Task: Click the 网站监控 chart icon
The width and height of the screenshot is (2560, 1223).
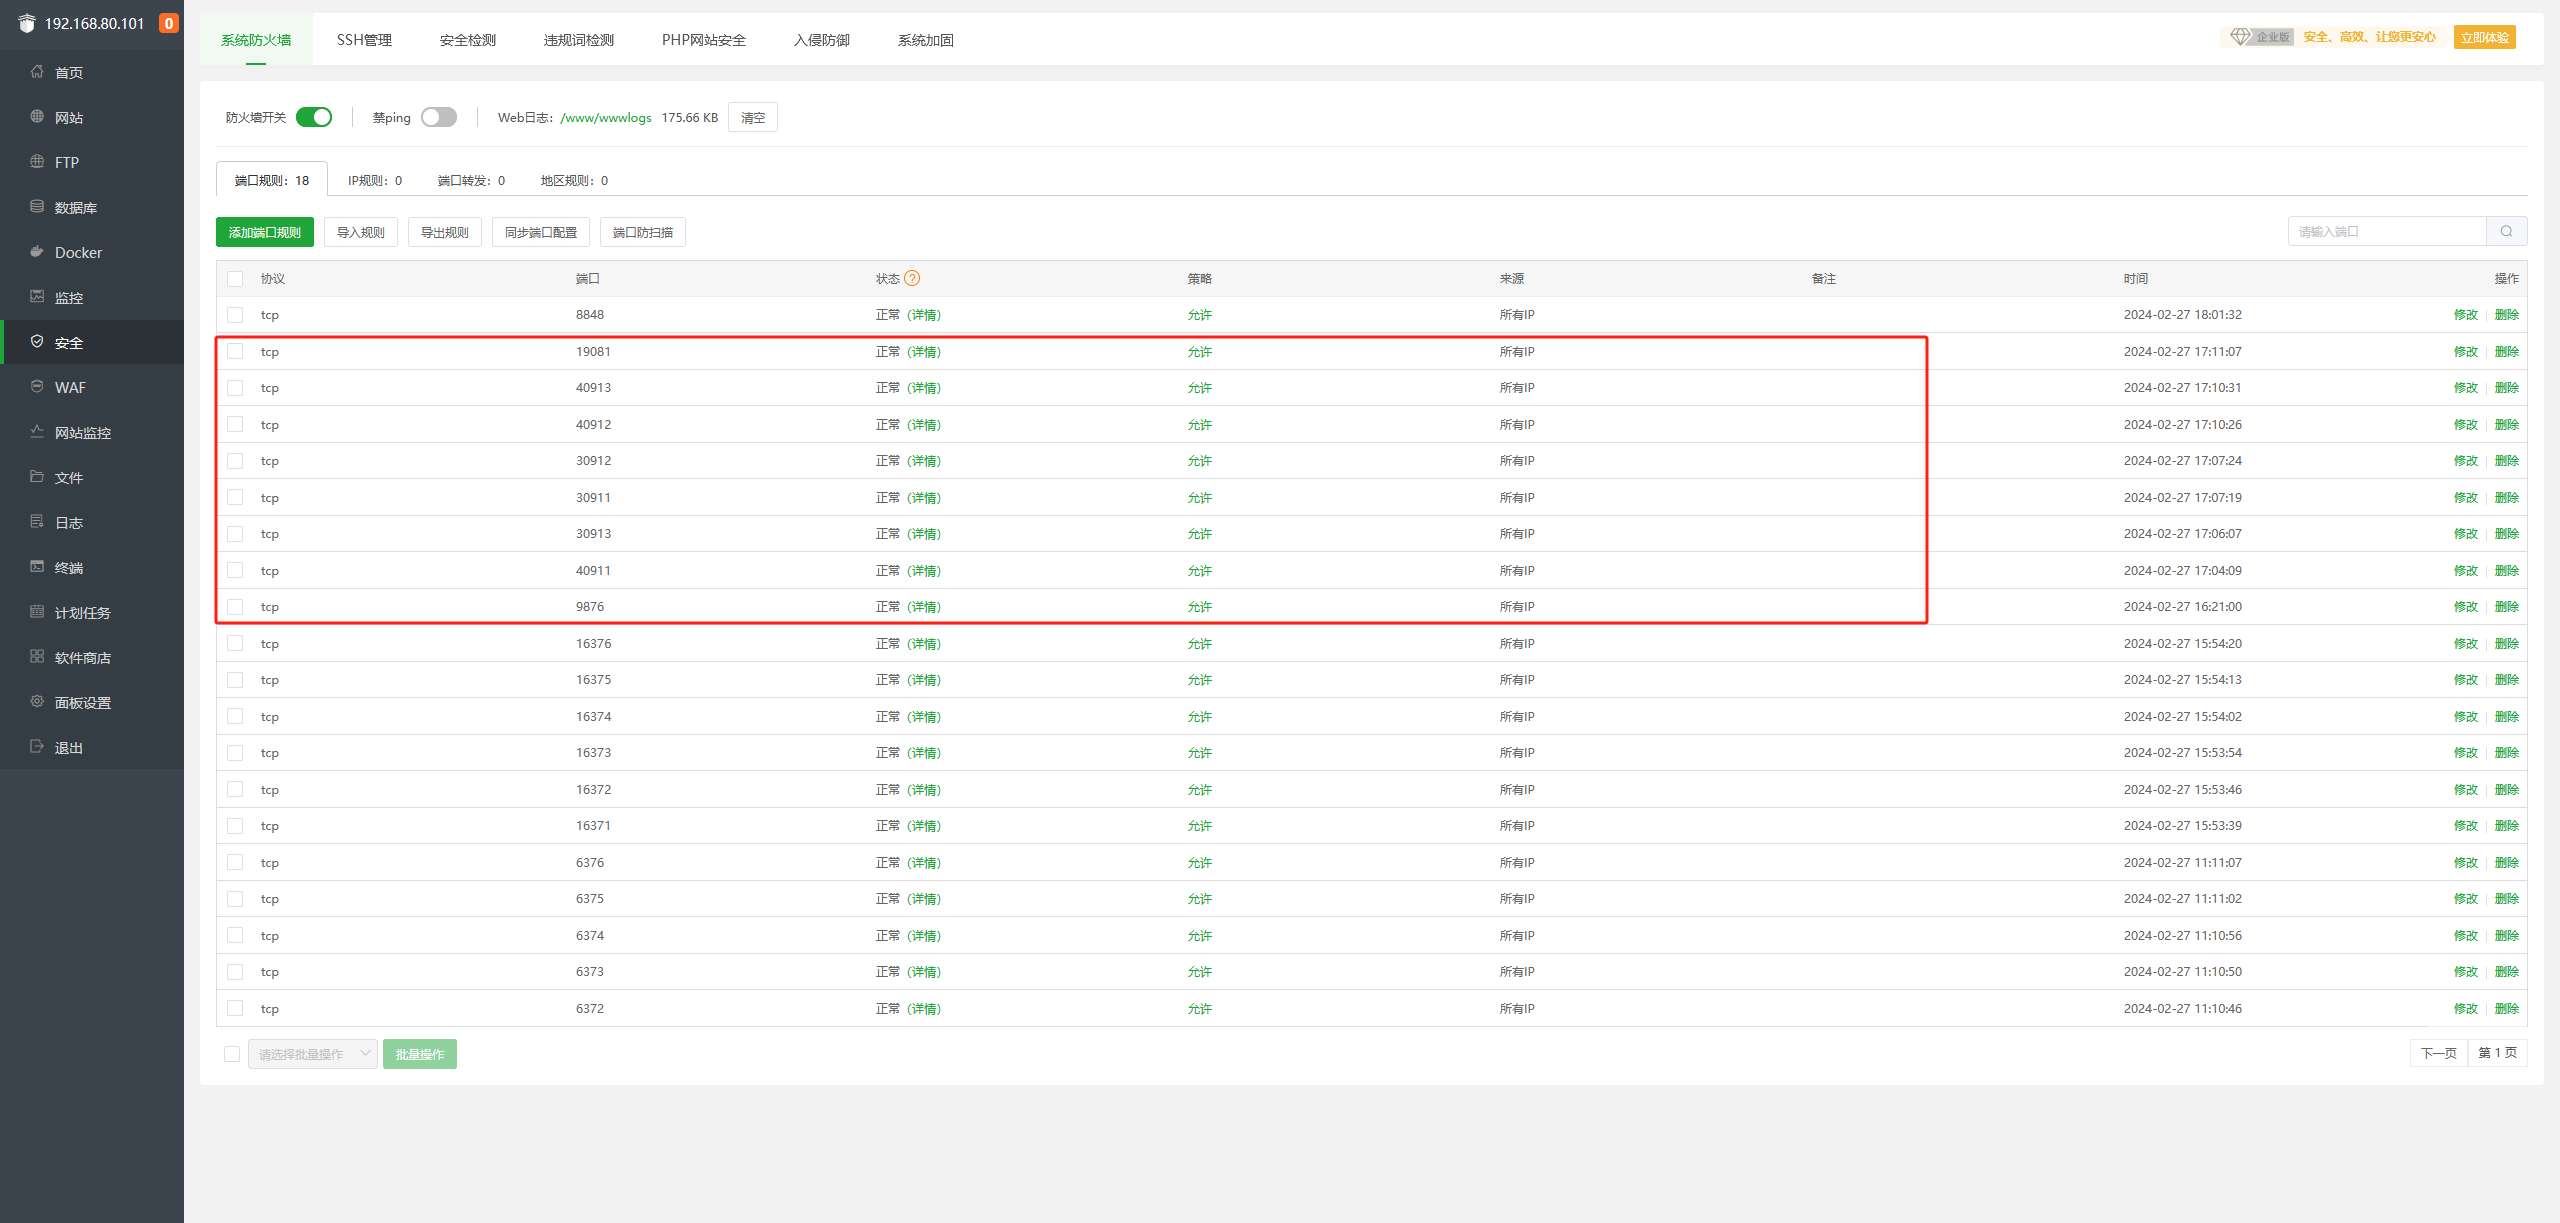Action: pos(37,432)
